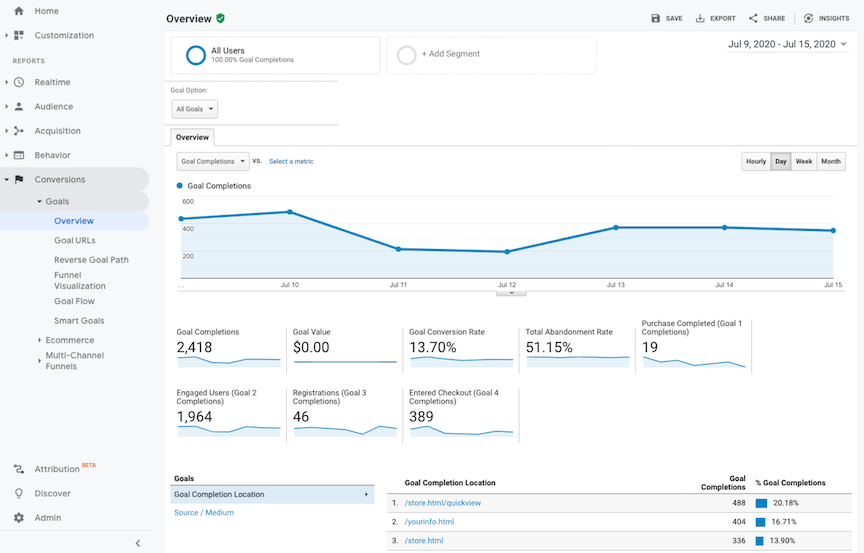The image size is (864, 553).
Task: Click the Jul 10 data point on chart
Action: coord(290,212)
